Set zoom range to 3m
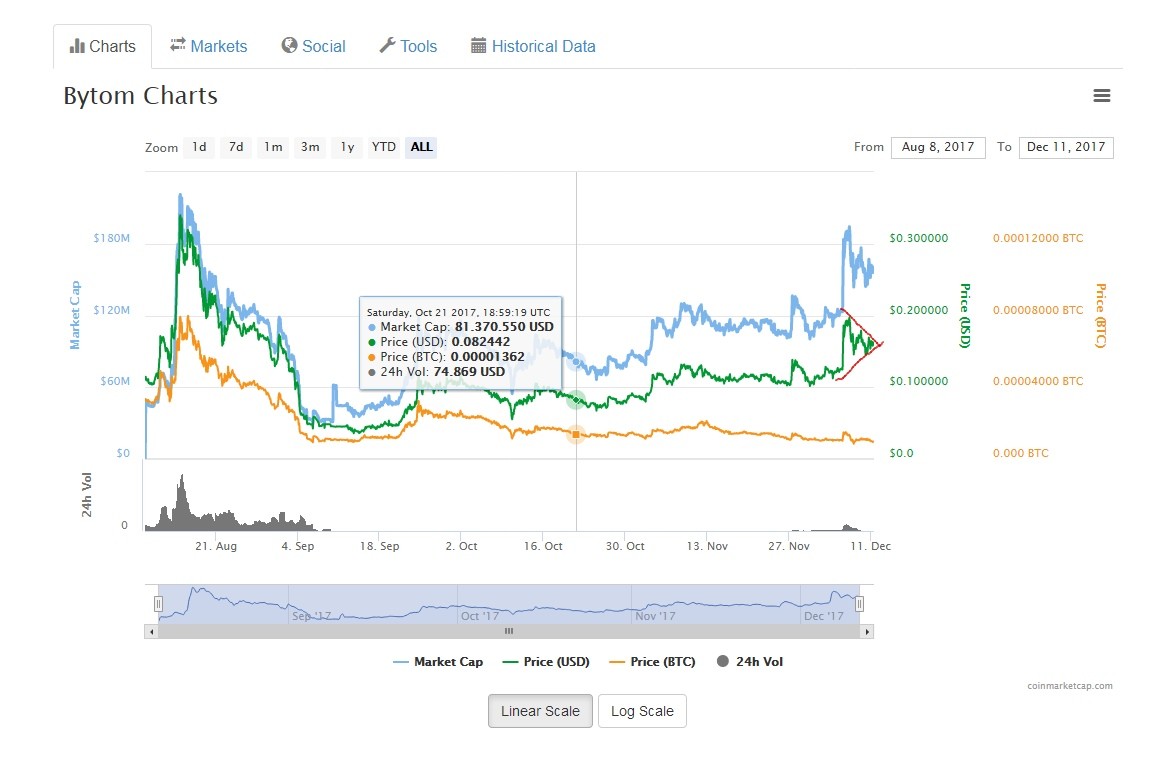 [310, 147]
